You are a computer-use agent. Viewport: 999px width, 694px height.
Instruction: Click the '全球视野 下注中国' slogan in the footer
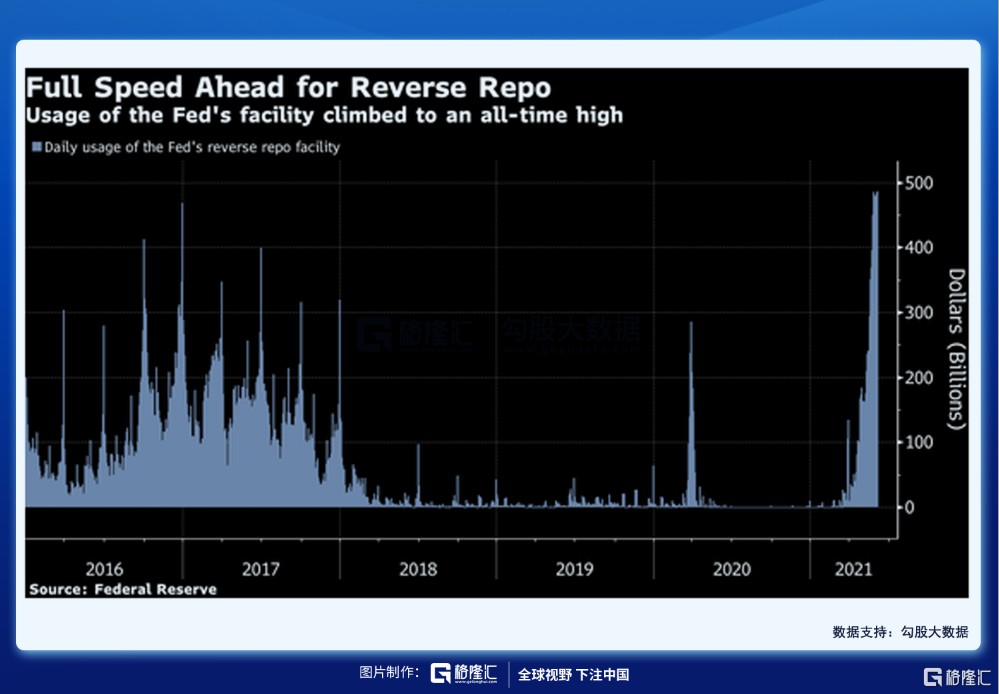point(573,675)
